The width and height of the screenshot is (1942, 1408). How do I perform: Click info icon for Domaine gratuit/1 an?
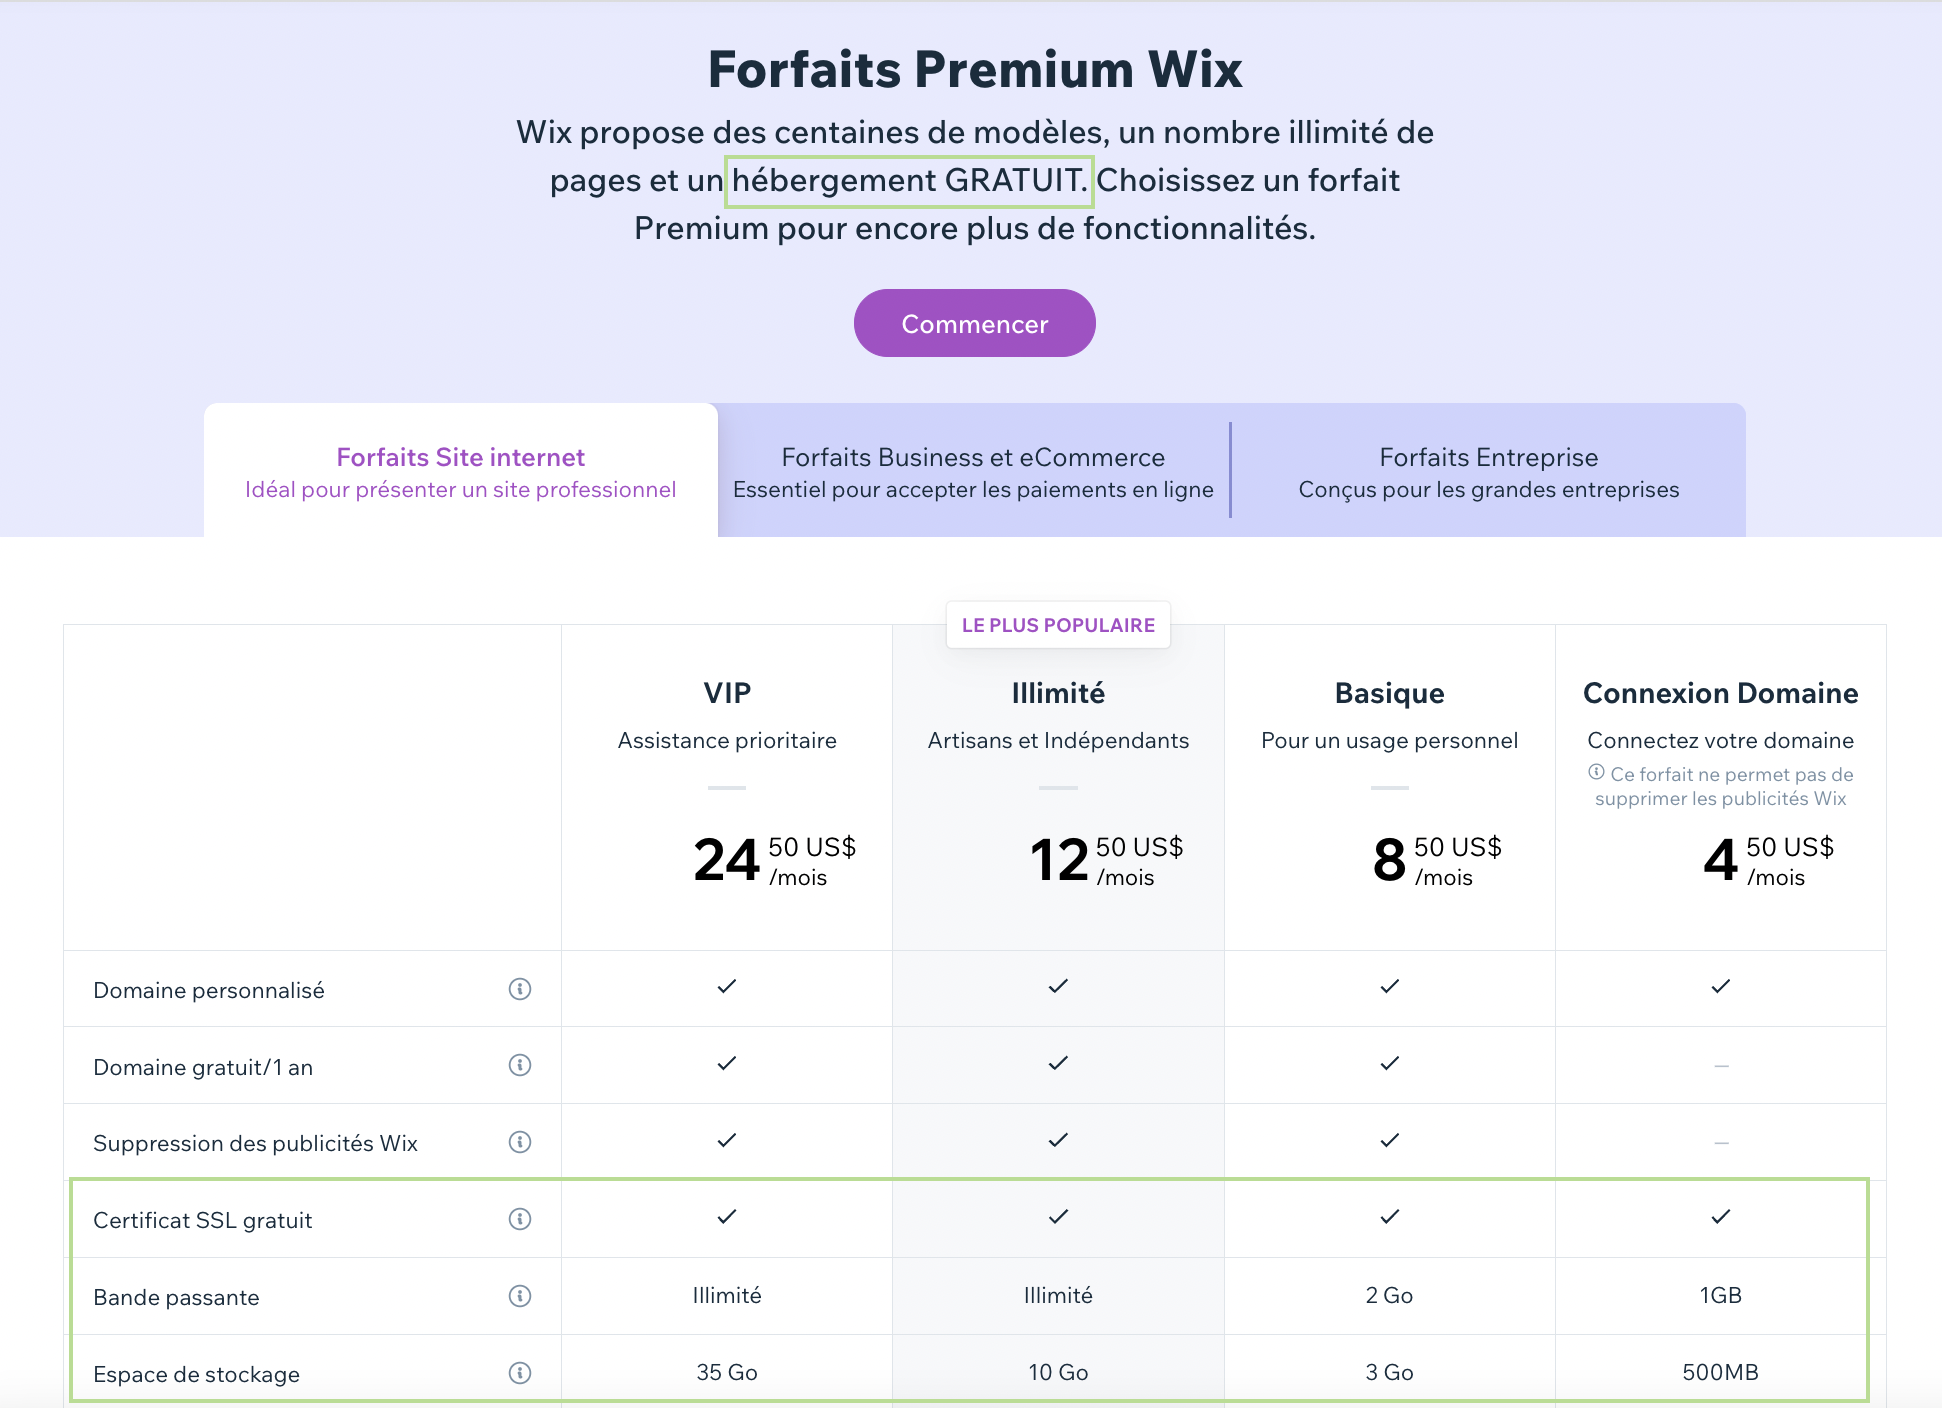[x=519, y=1065]
